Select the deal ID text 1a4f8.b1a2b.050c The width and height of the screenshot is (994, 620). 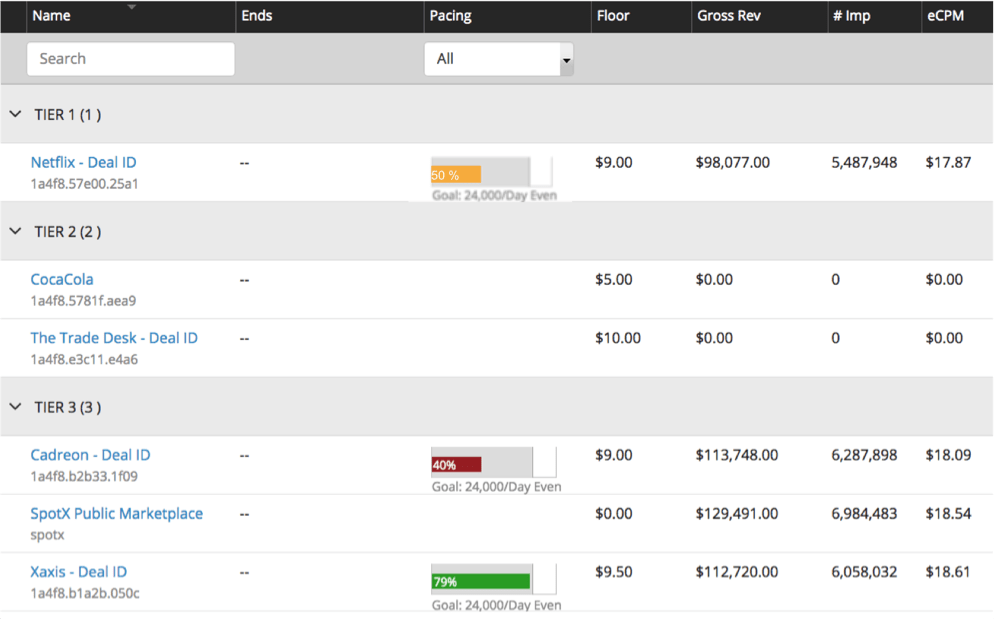[x=85, y=593]
